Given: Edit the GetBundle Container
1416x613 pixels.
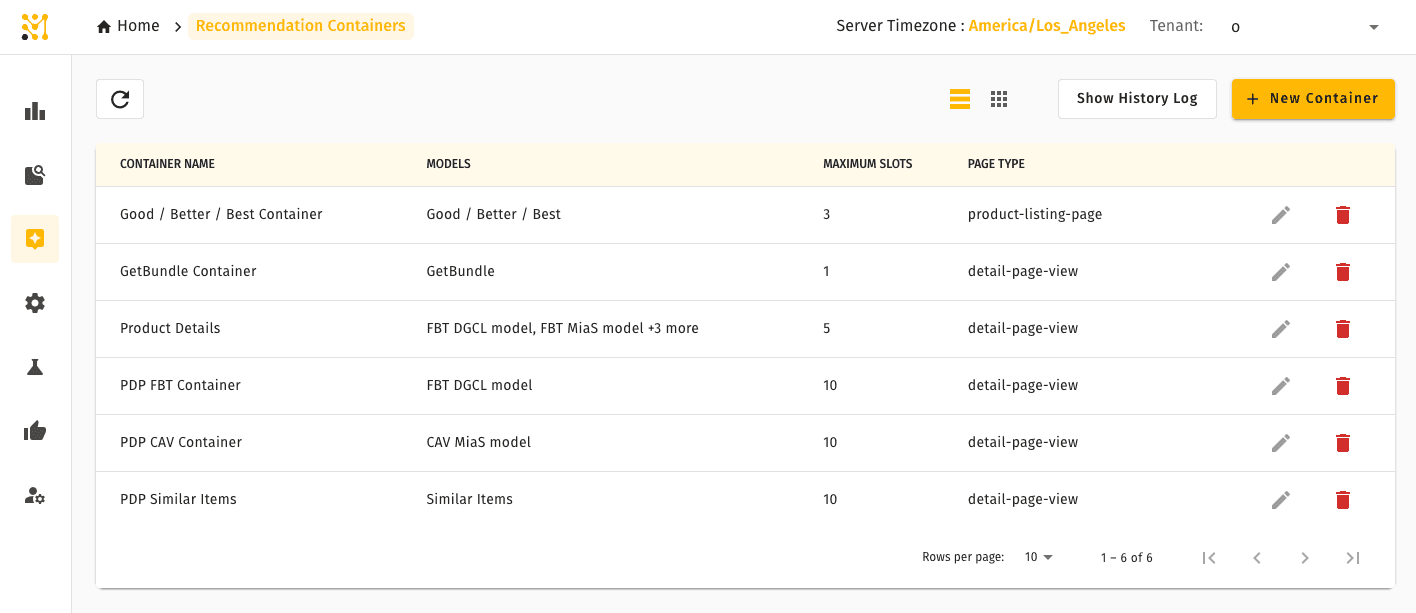Looking at the screenshot, I should (1281, 272).
